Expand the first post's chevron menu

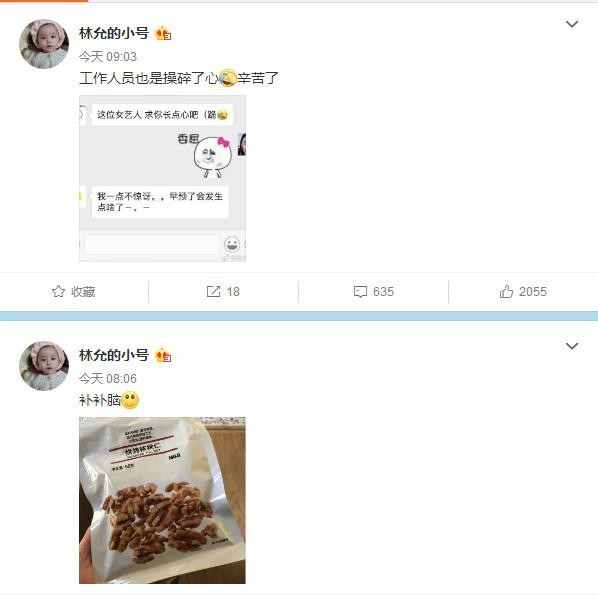click(x=572, y=24)
